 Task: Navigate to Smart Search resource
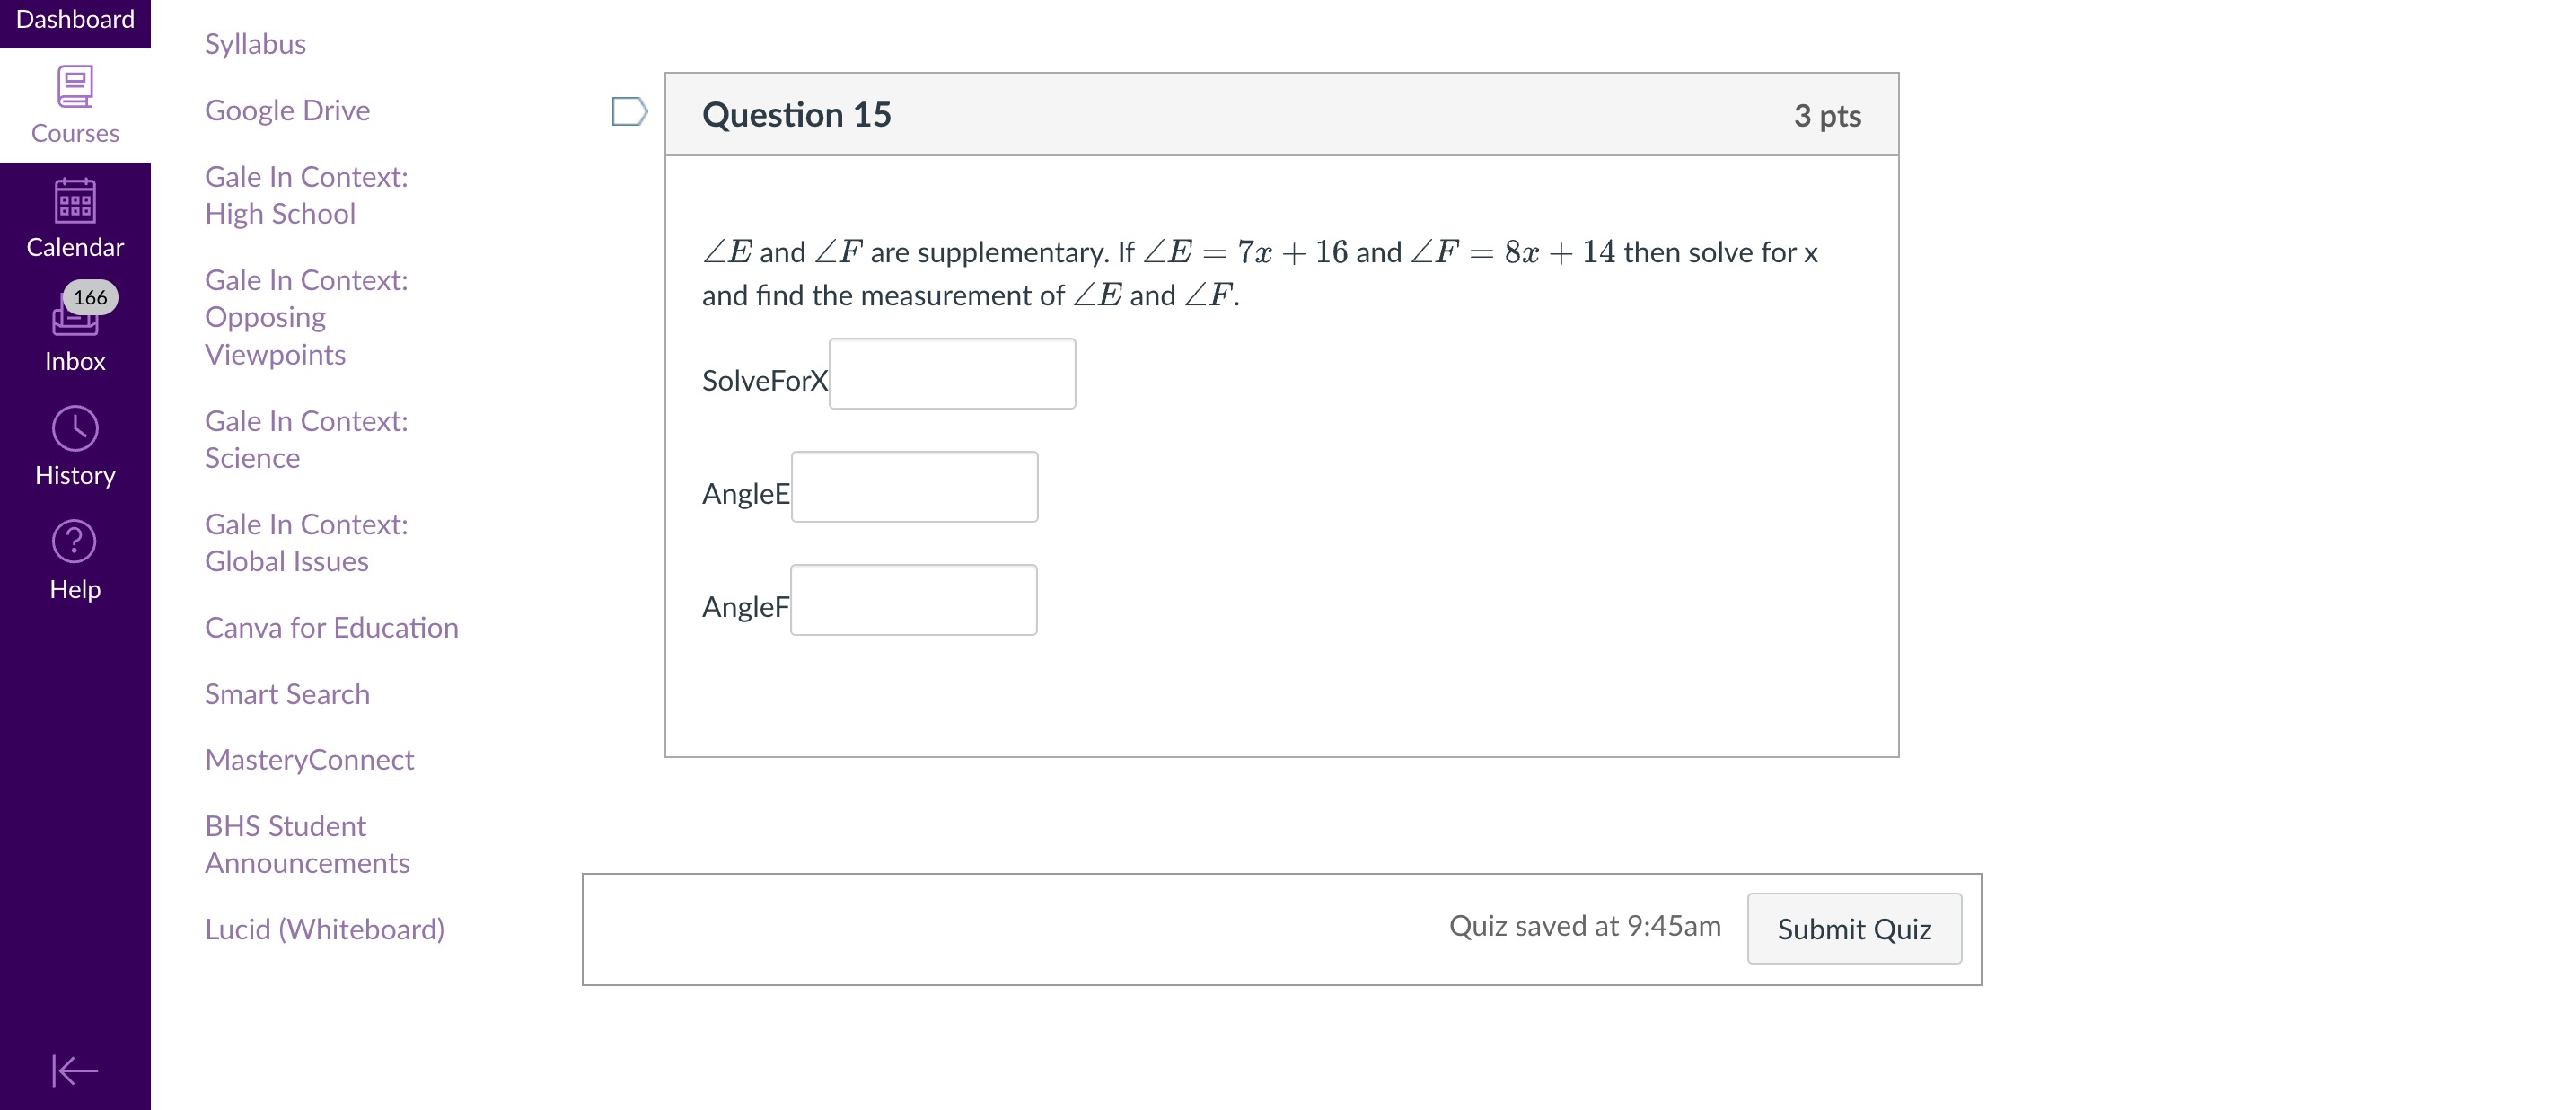click(287, 693)
